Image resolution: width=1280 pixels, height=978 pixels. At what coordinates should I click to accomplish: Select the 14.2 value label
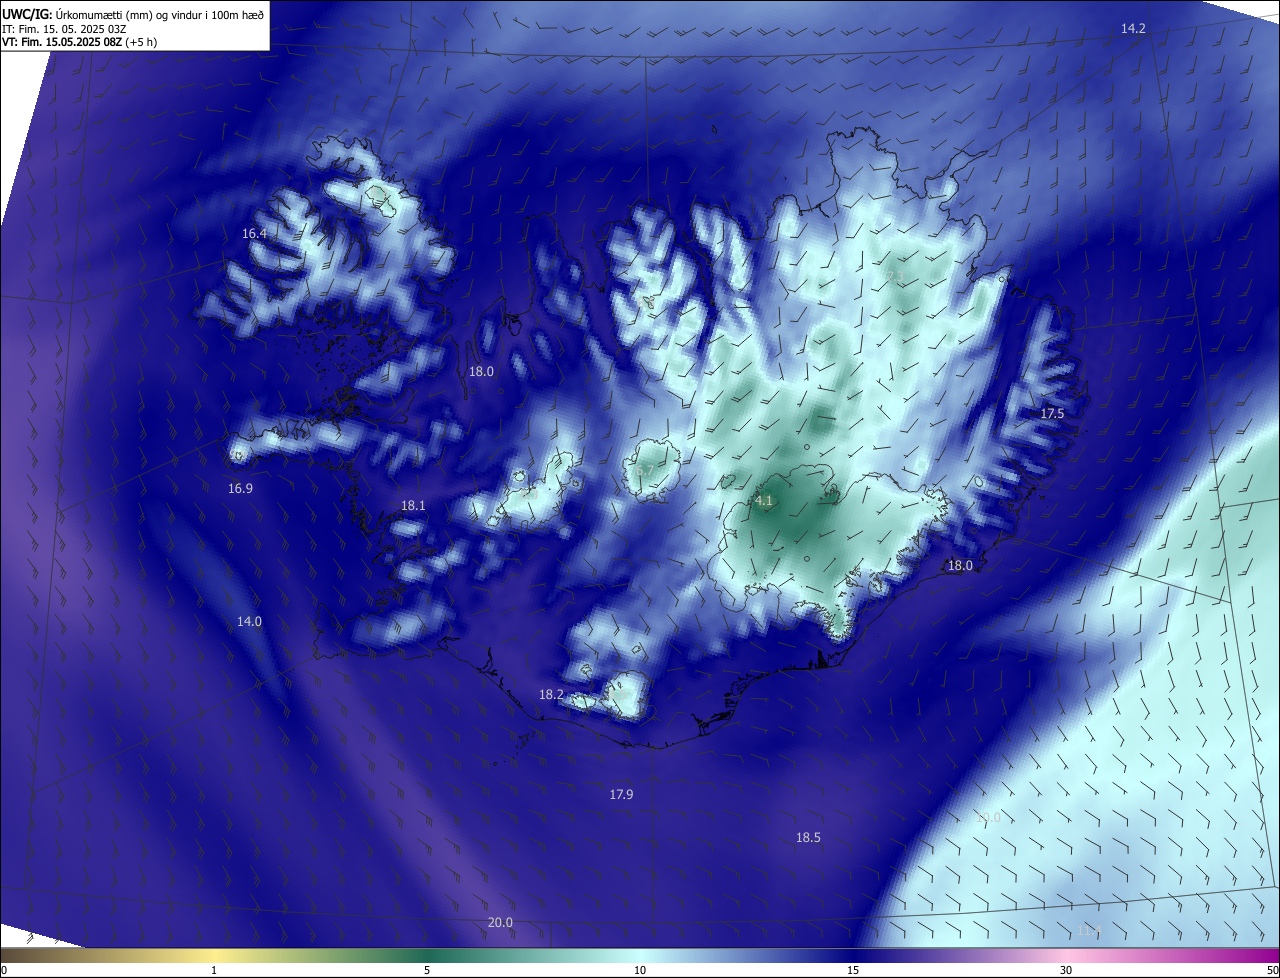[x=1133, y=29]
